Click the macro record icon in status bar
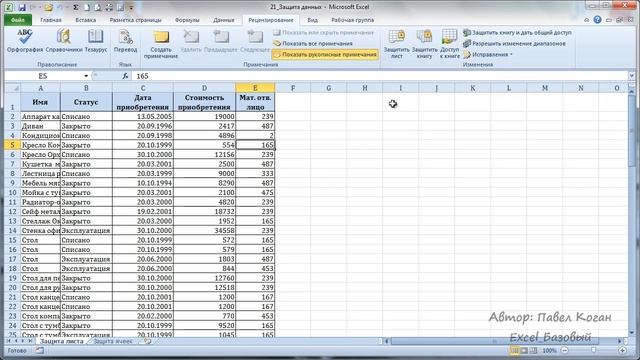640x360 pixels. point(39,350)
